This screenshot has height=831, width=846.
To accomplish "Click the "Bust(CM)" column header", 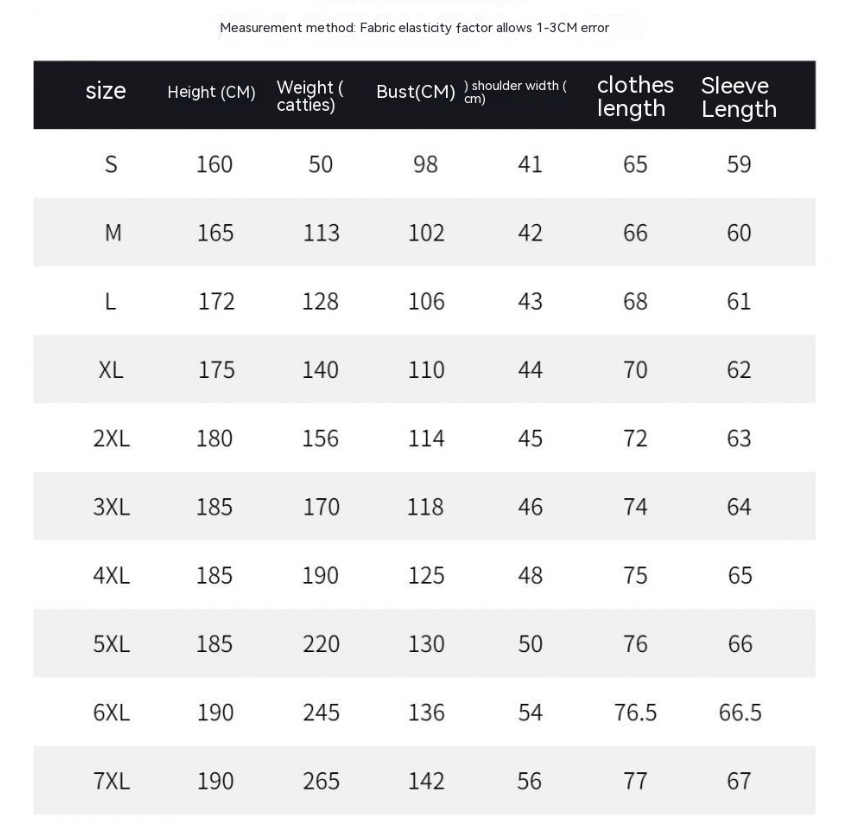I will click(415, 92).
